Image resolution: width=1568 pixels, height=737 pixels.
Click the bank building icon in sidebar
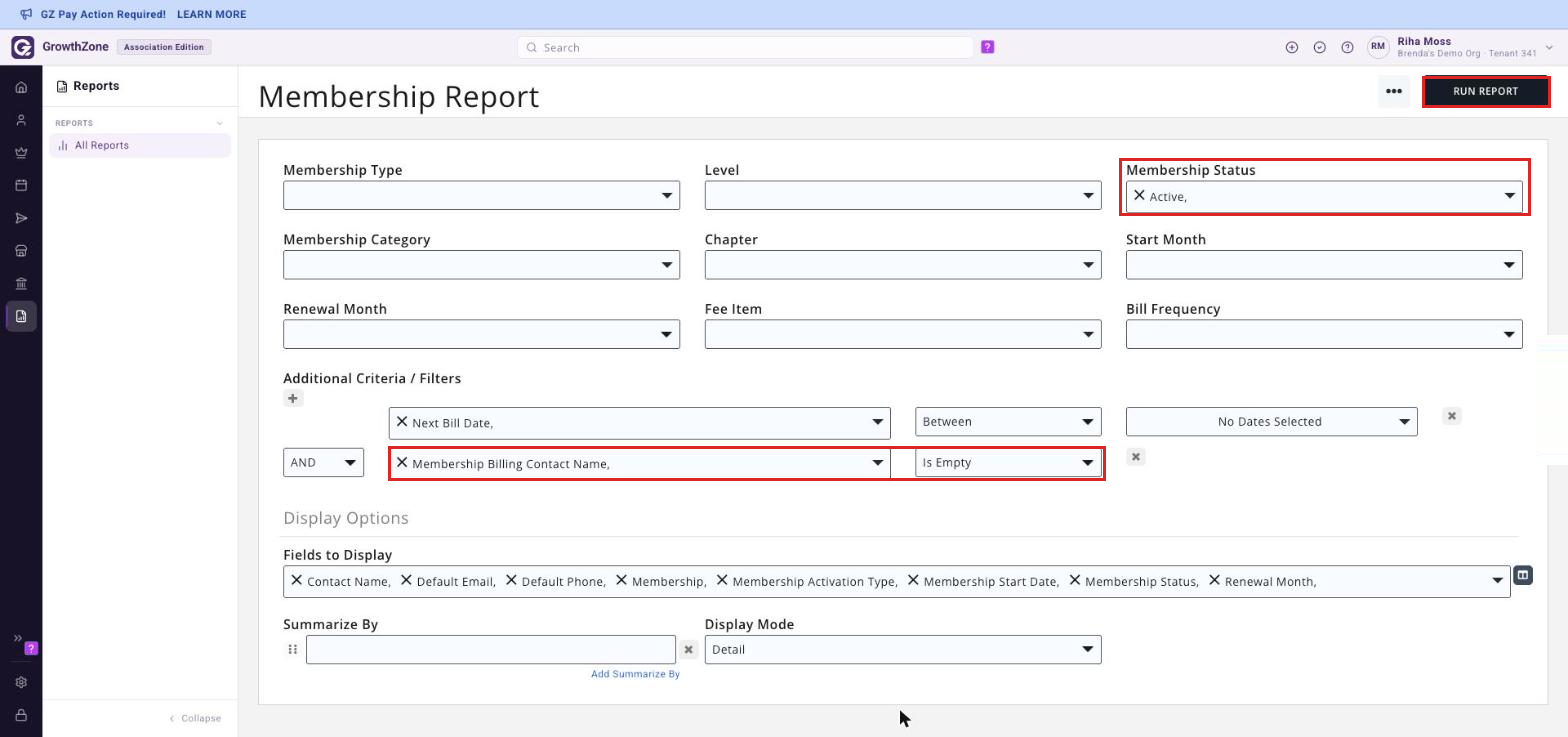(21, 283)
